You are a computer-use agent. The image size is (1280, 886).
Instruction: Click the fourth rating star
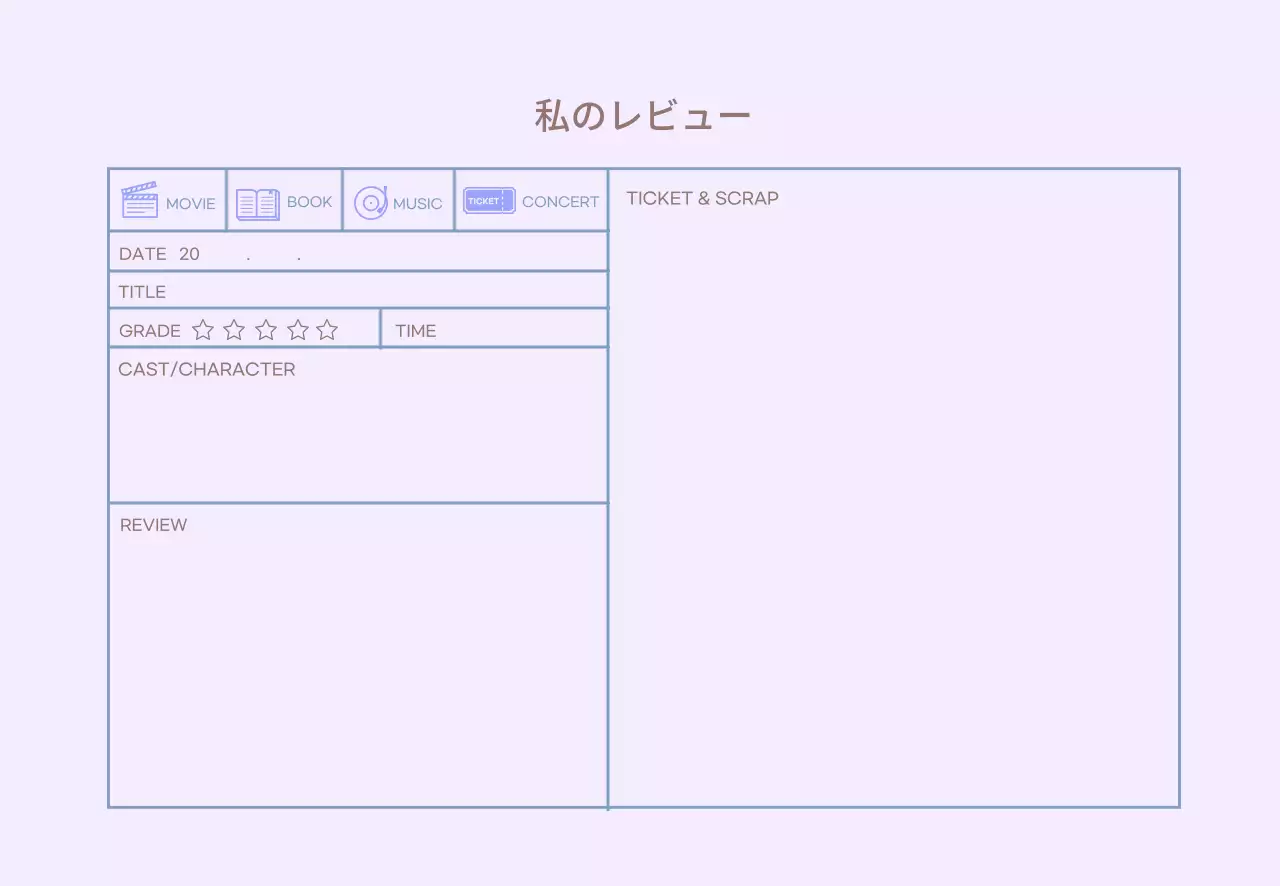click(x=296, y=329)
